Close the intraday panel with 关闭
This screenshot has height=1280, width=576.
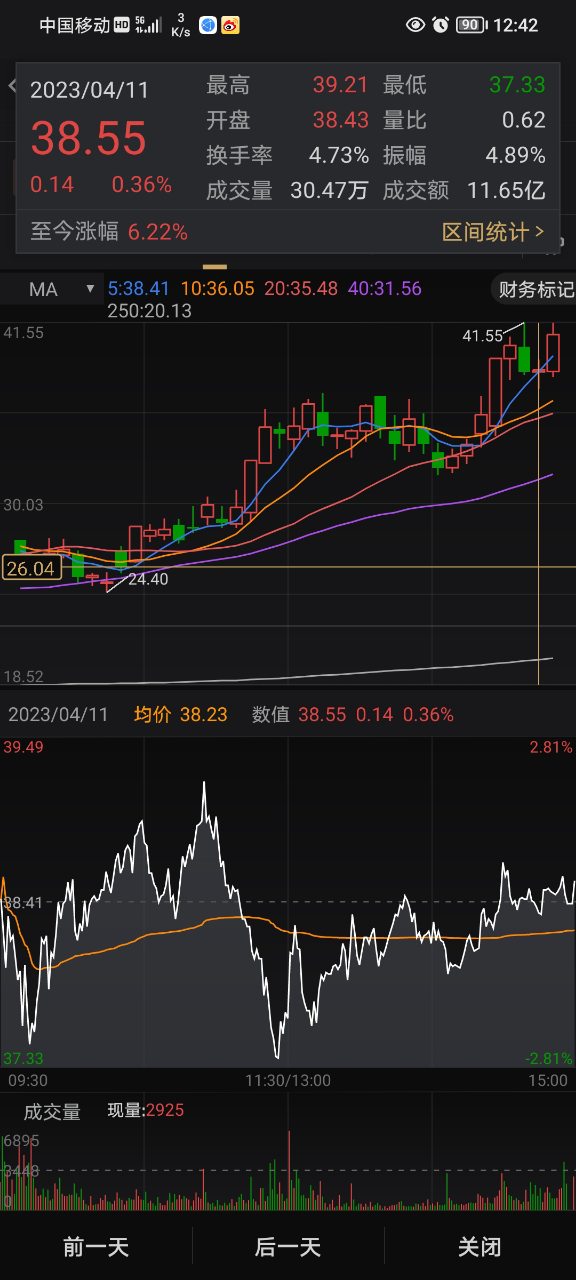479,1247
